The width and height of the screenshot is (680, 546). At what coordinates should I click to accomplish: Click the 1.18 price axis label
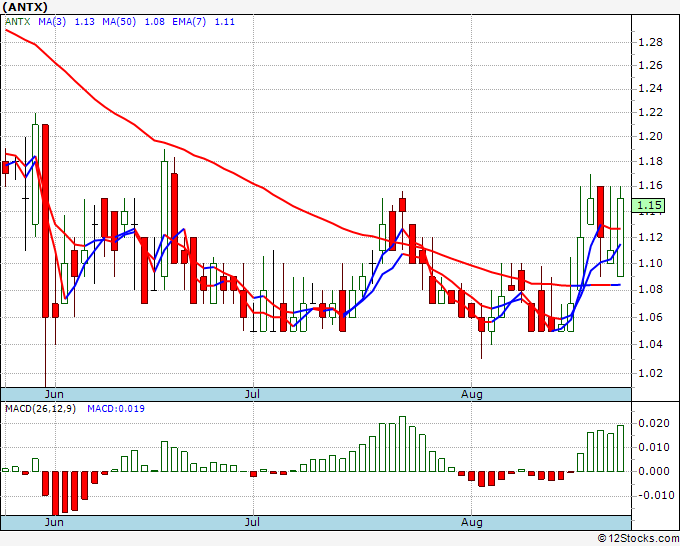coord(651,161)
